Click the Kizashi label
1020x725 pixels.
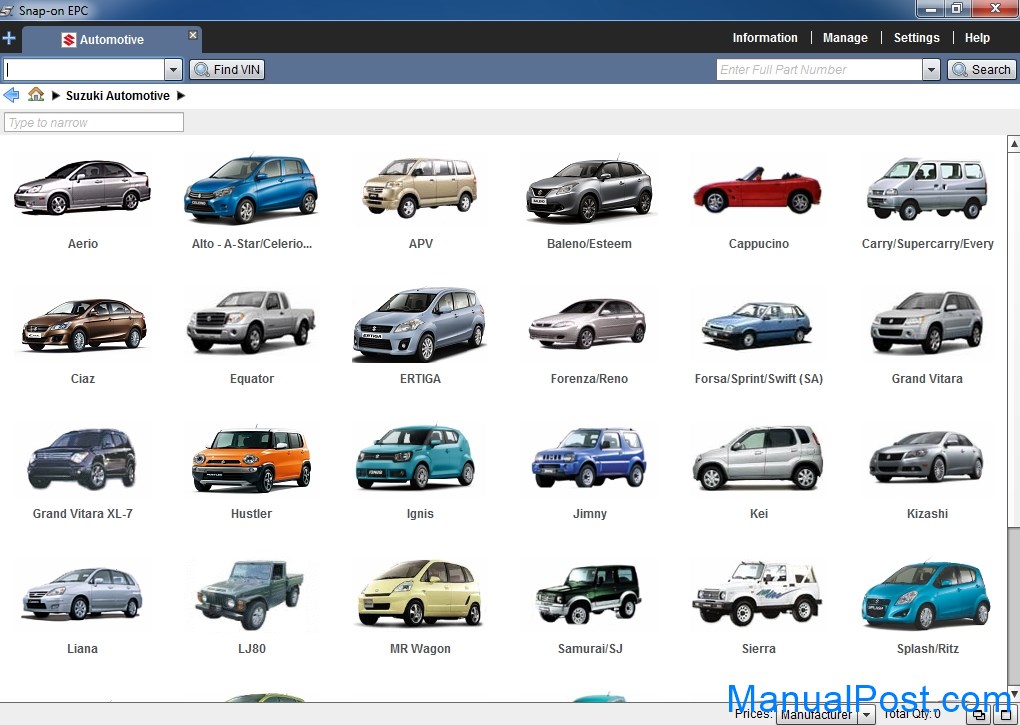[x=927, y=514]
